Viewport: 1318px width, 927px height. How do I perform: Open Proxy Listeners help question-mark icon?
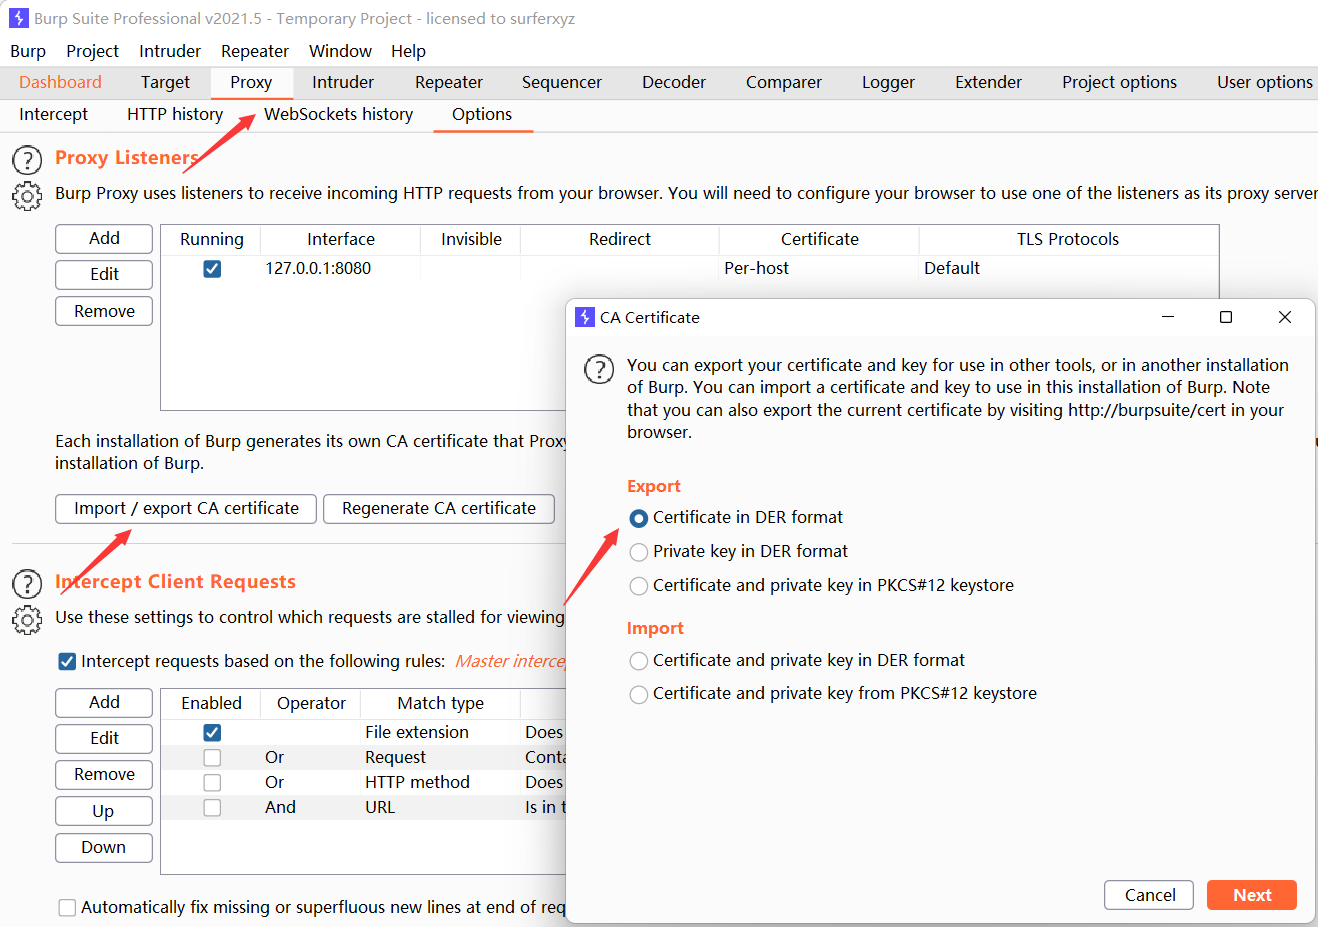[27, 160]
